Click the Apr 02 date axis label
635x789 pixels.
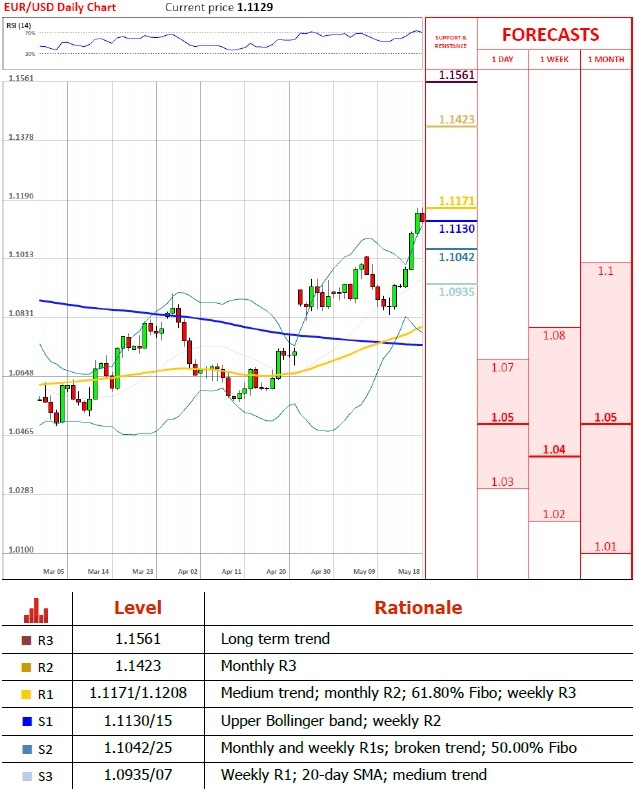(188, 572)
